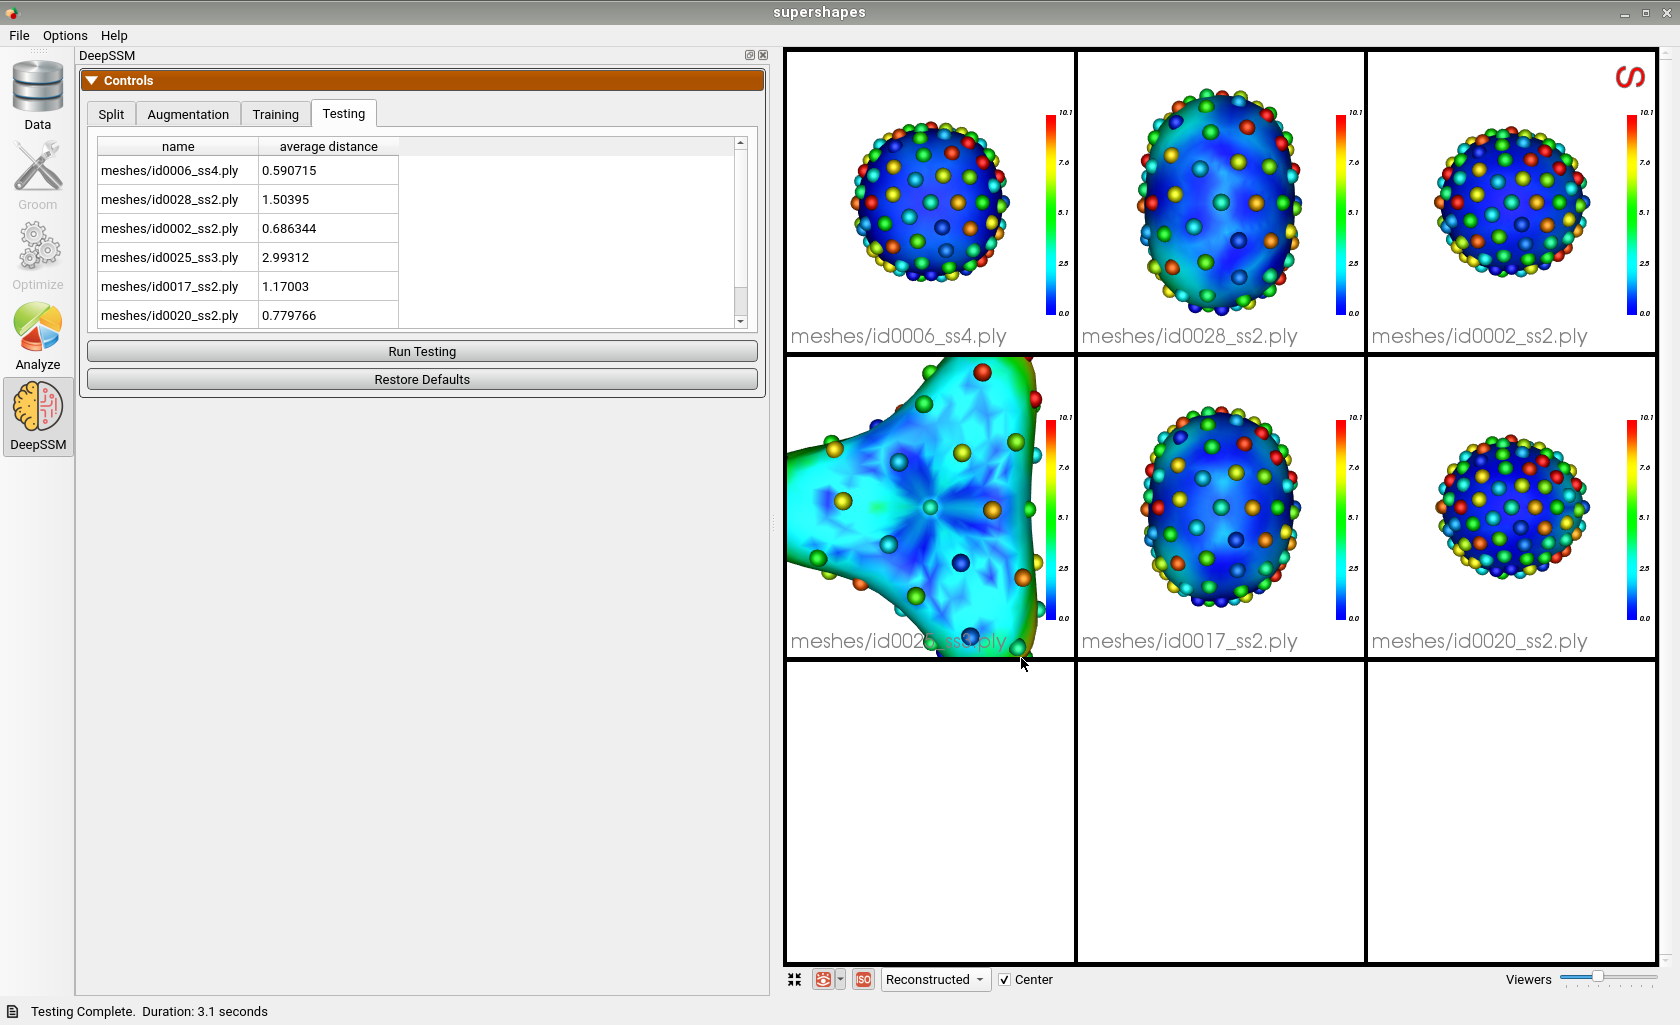Switch to the Split tab
The width and height of the screenshot is (1680, 1025).
coord(111,114)
